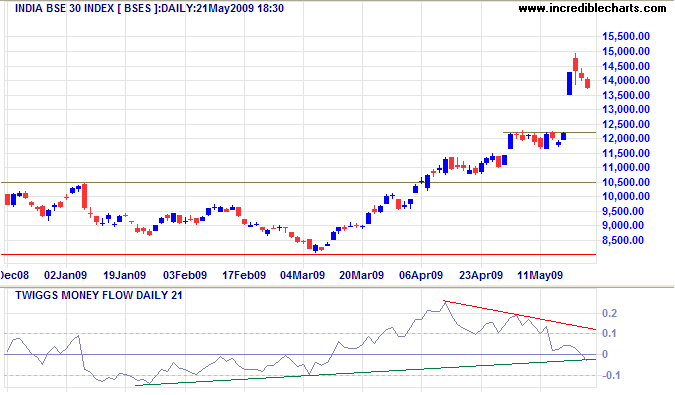
Task: Click the 11,000.00 price axis label
Action: pyautogui.click(x=626, y=167)
